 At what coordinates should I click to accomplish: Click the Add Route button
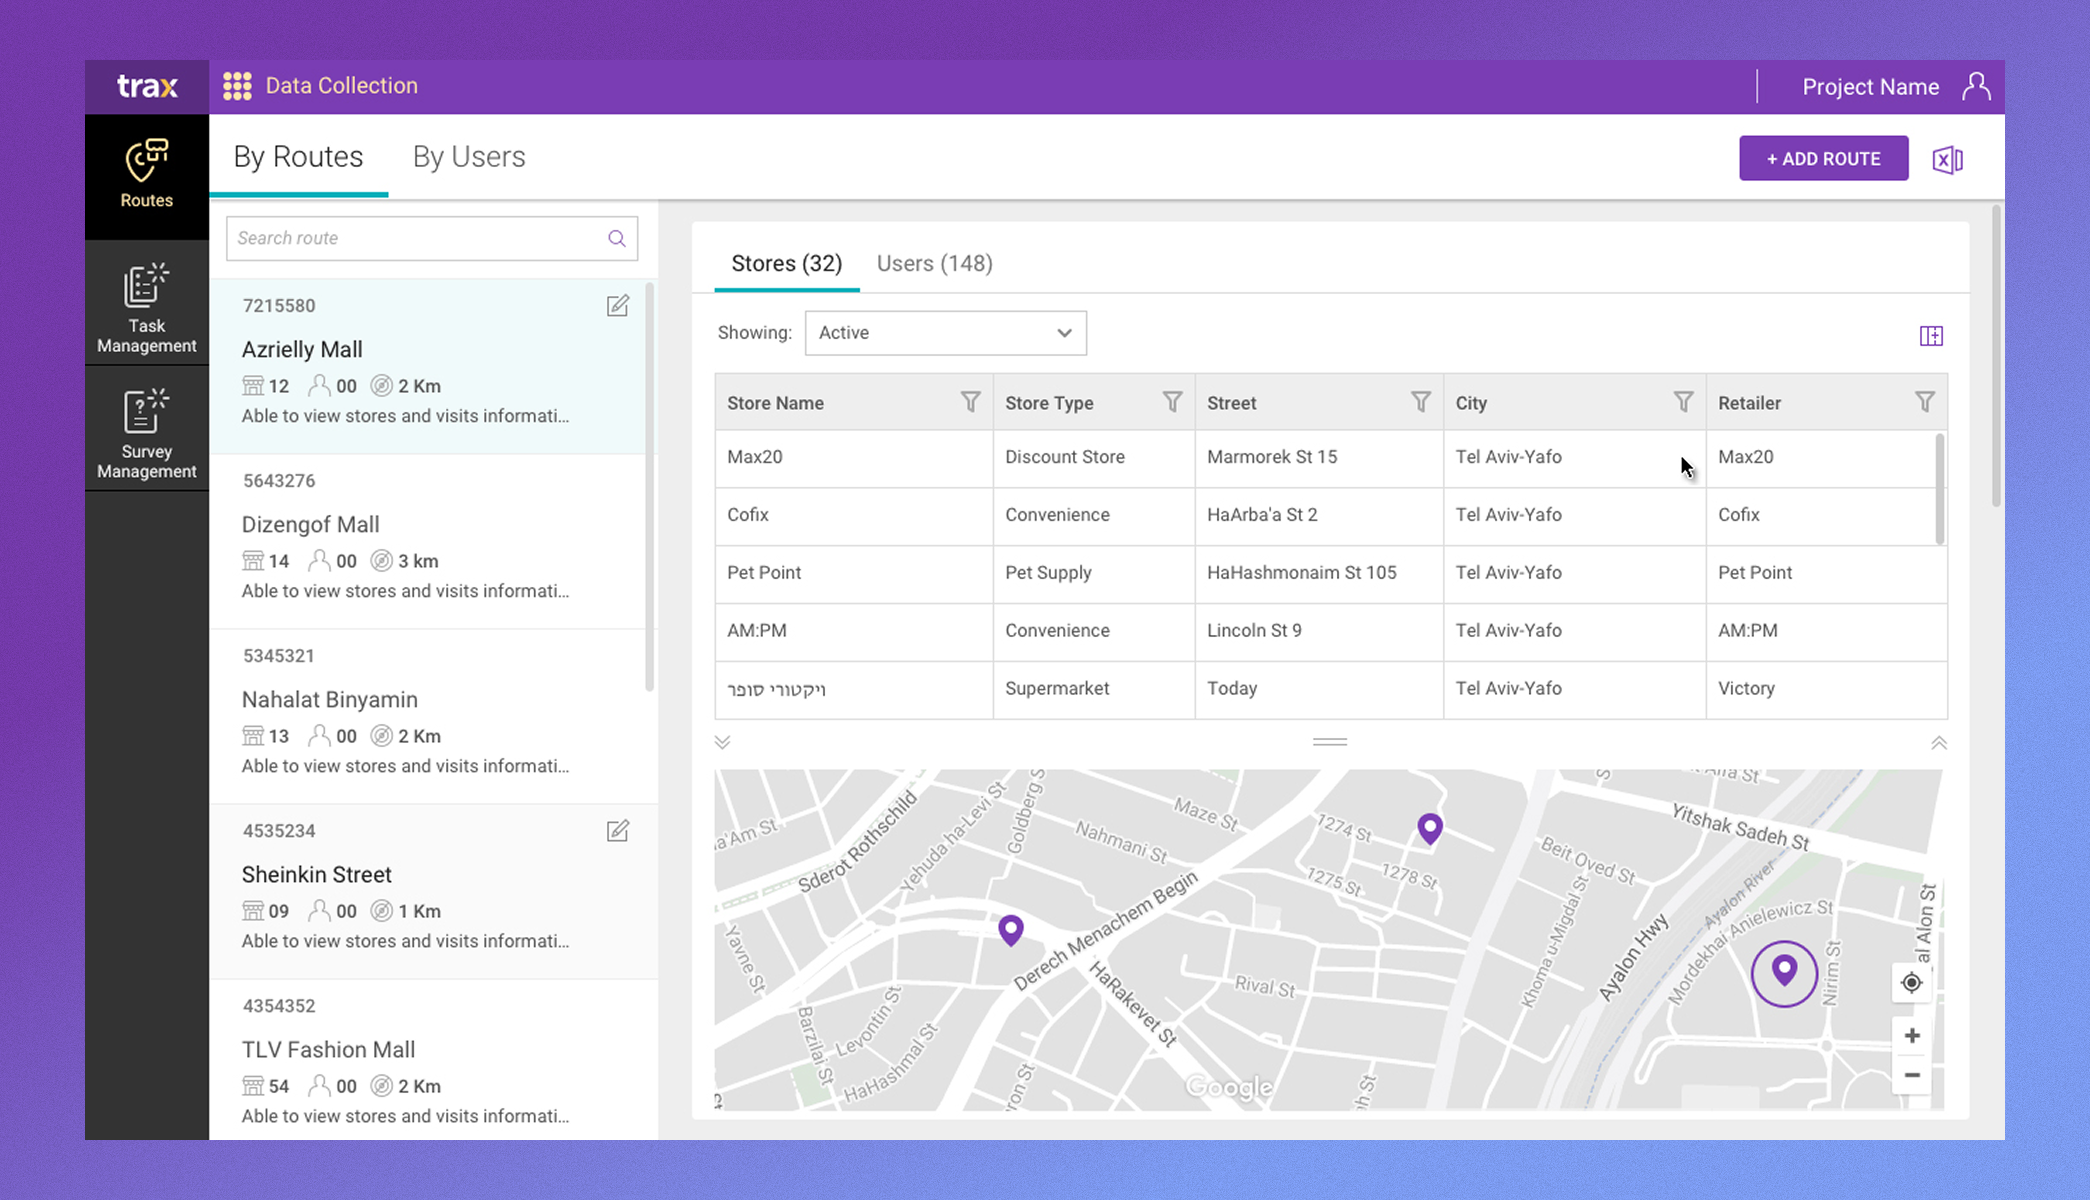1823,159
